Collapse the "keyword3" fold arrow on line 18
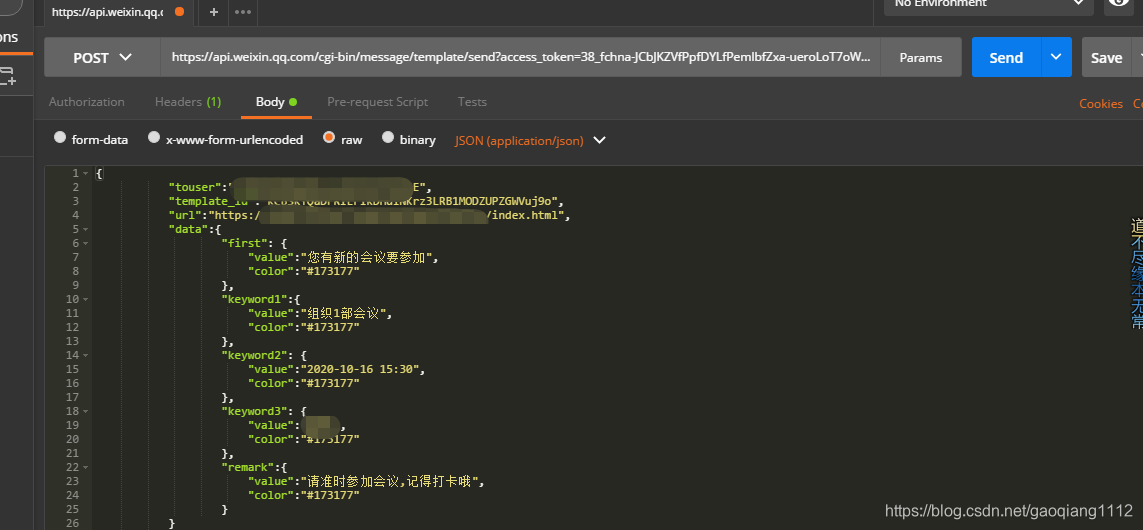The height and width of the screenshot is (530, 1143). [86, 412]
